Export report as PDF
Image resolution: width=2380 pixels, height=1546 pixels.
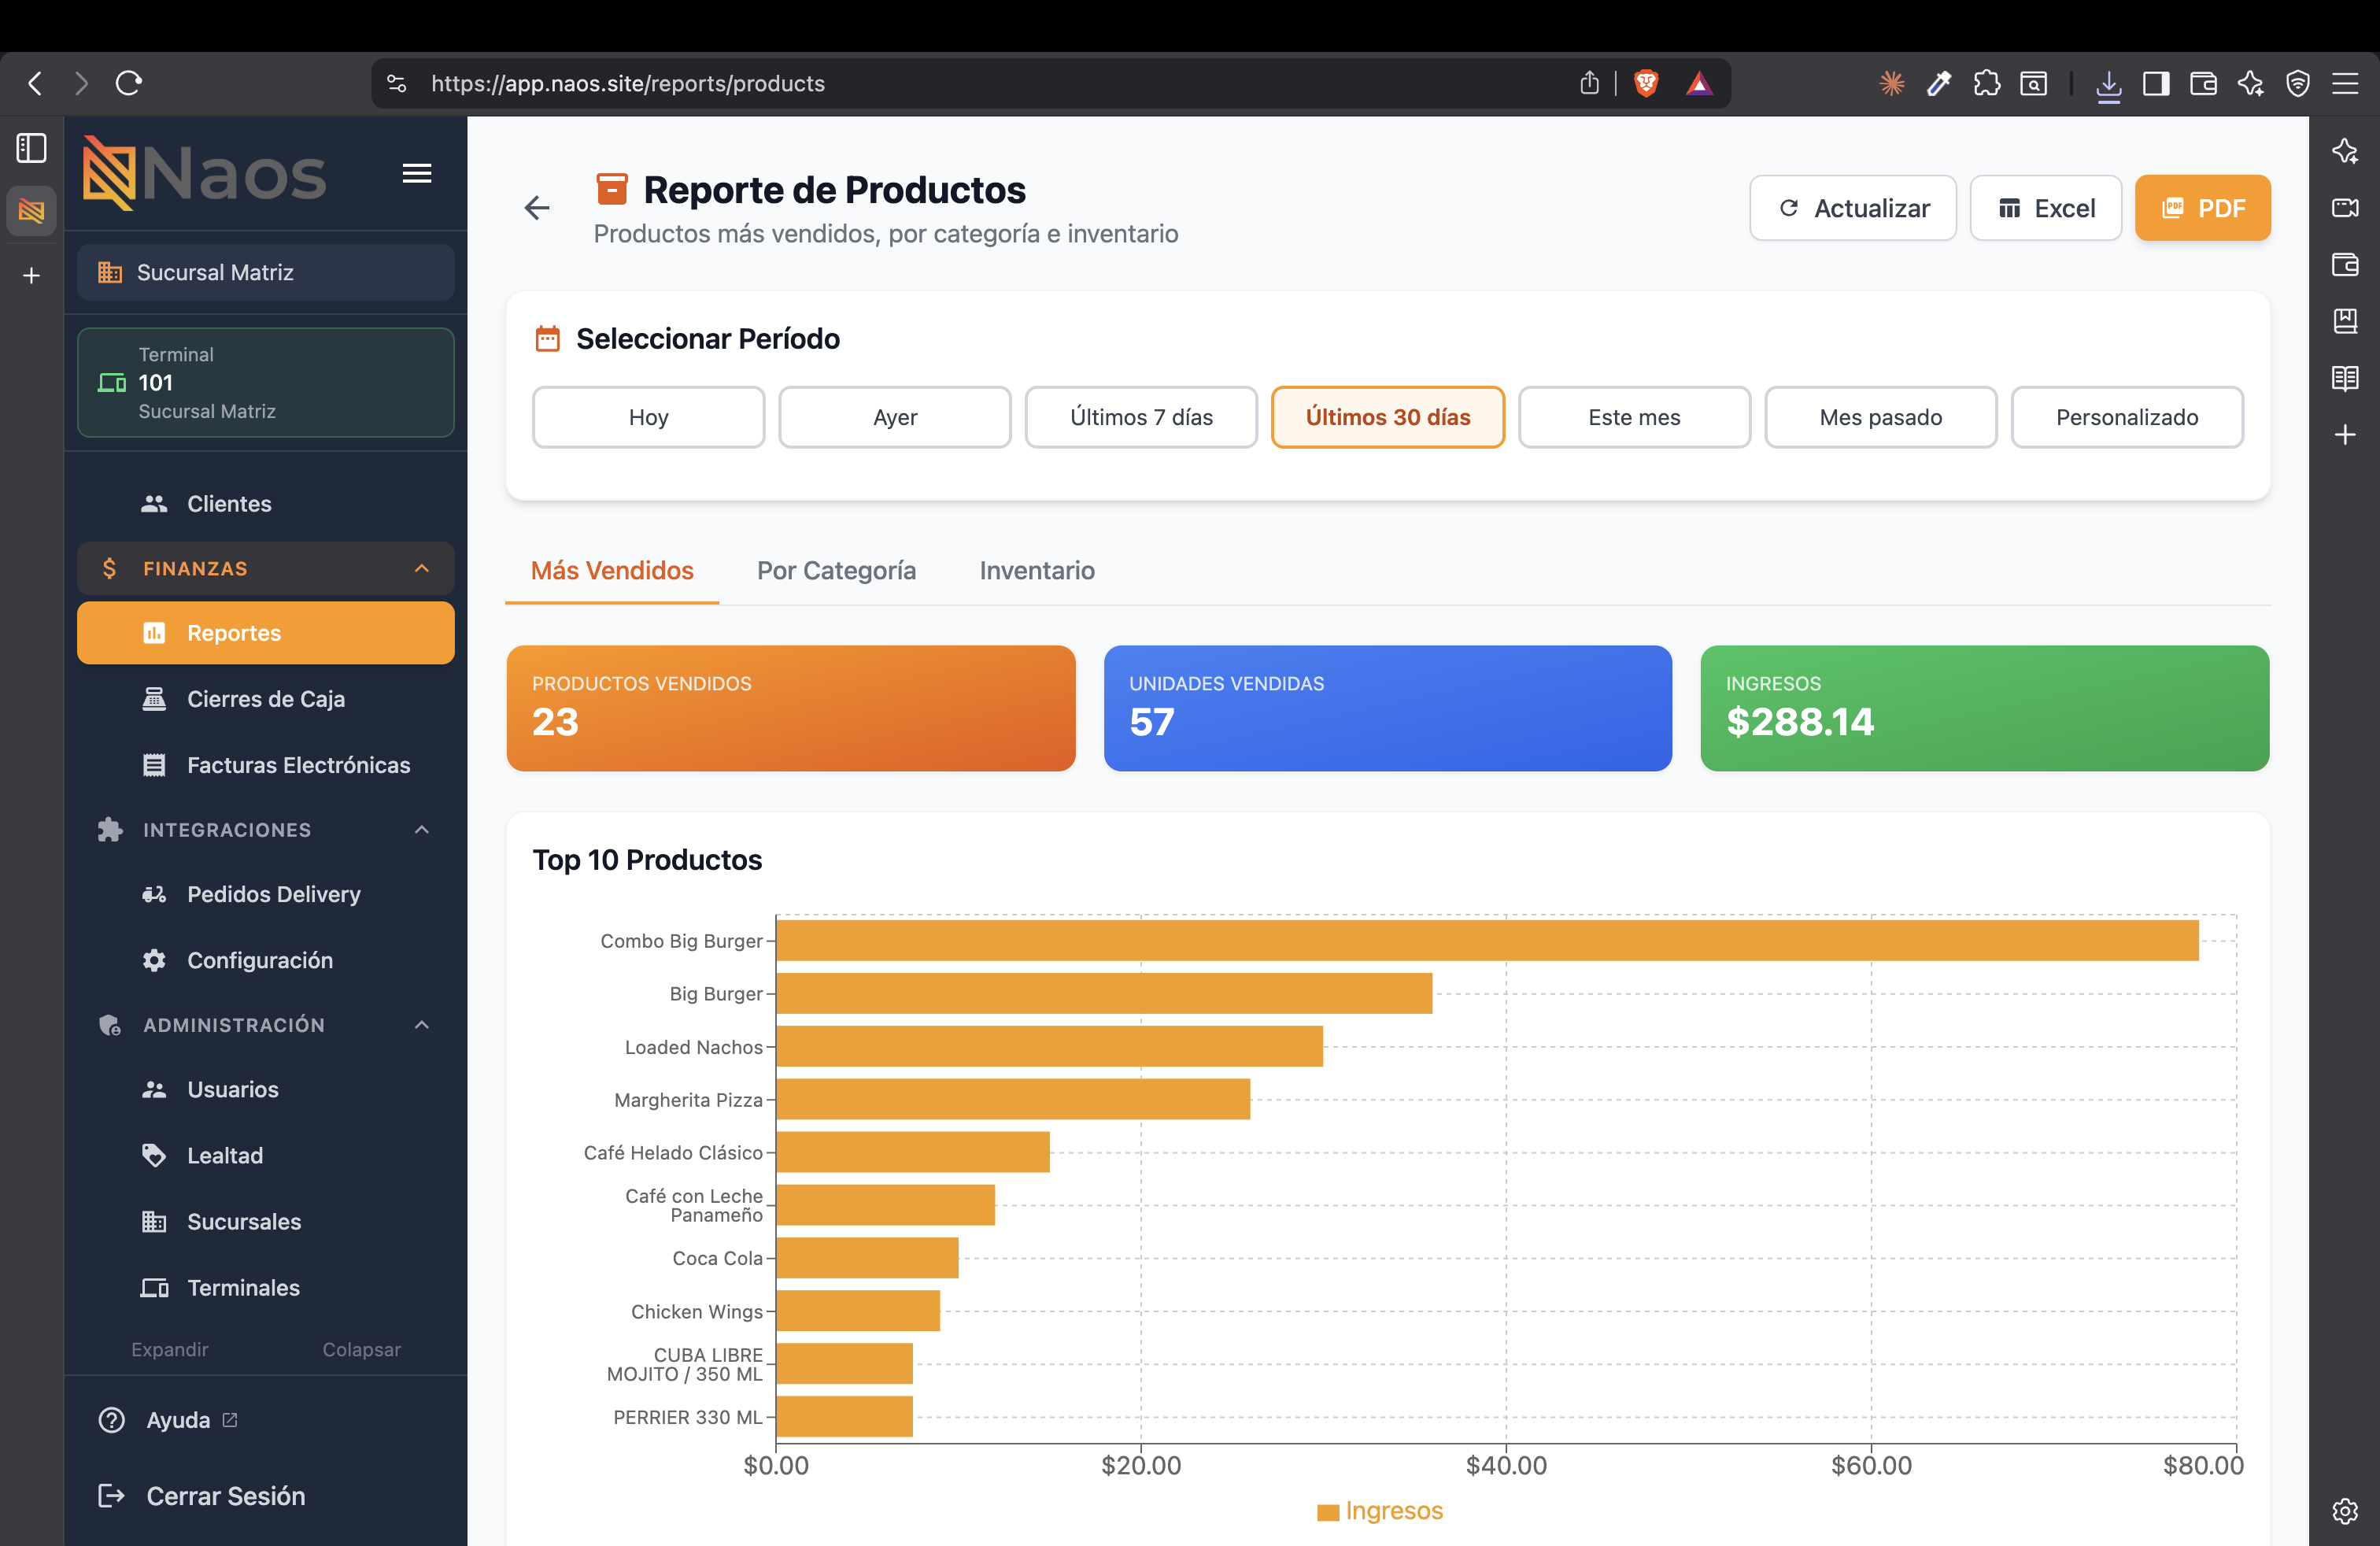click(x=2202, y=208)
